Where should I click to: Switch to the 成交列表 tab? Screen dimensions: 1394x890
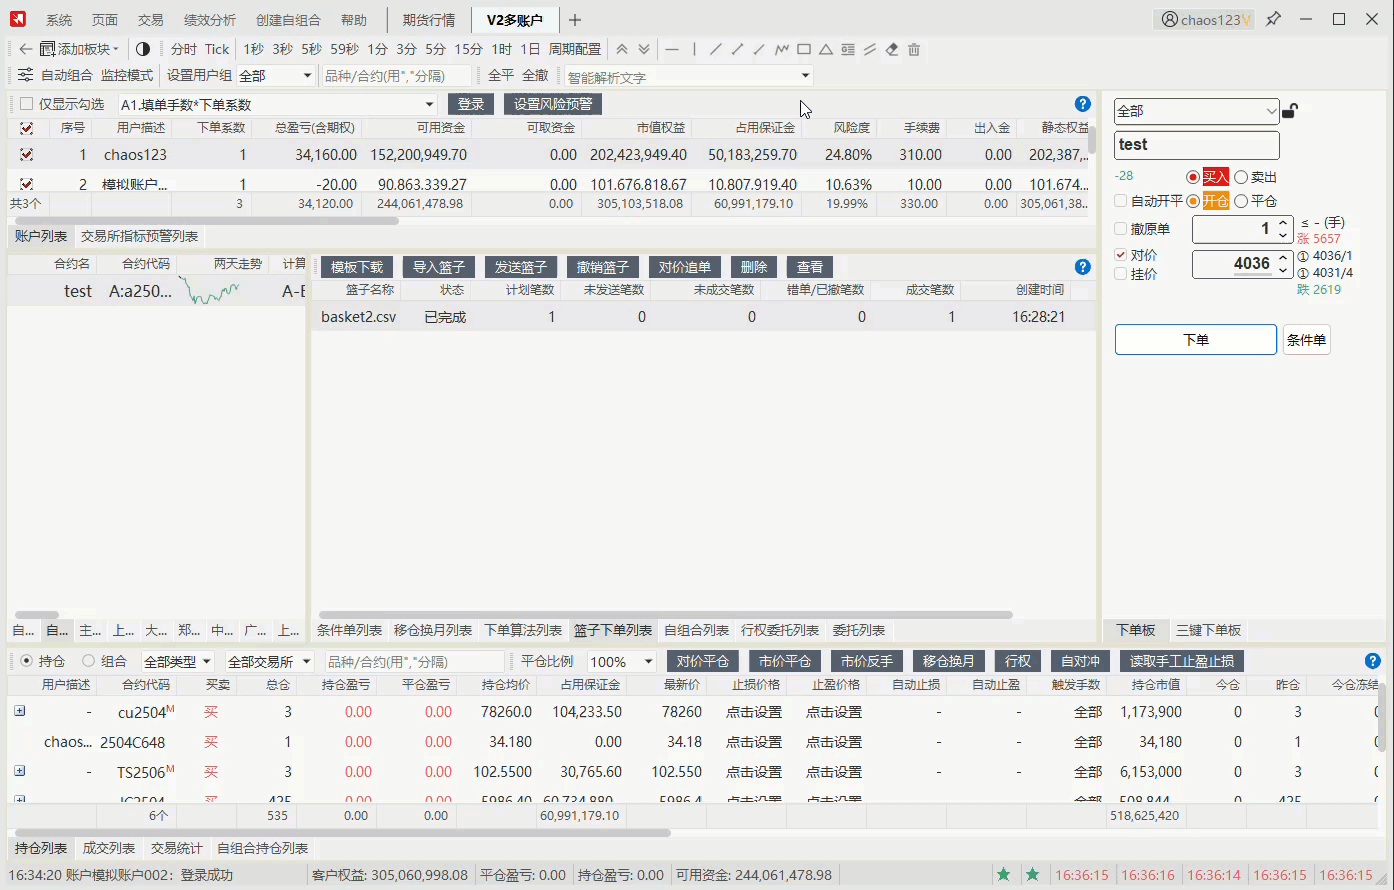[108, 848]
